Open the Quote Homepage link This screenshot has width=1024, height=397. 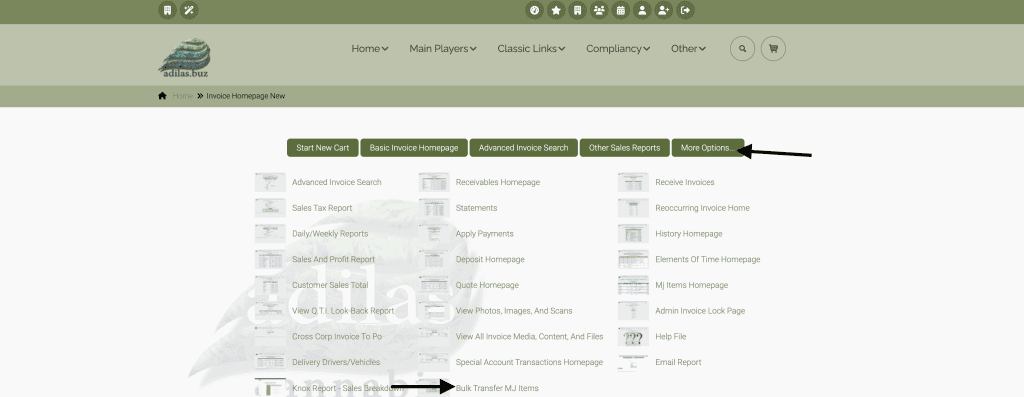[x=487, y=285]
